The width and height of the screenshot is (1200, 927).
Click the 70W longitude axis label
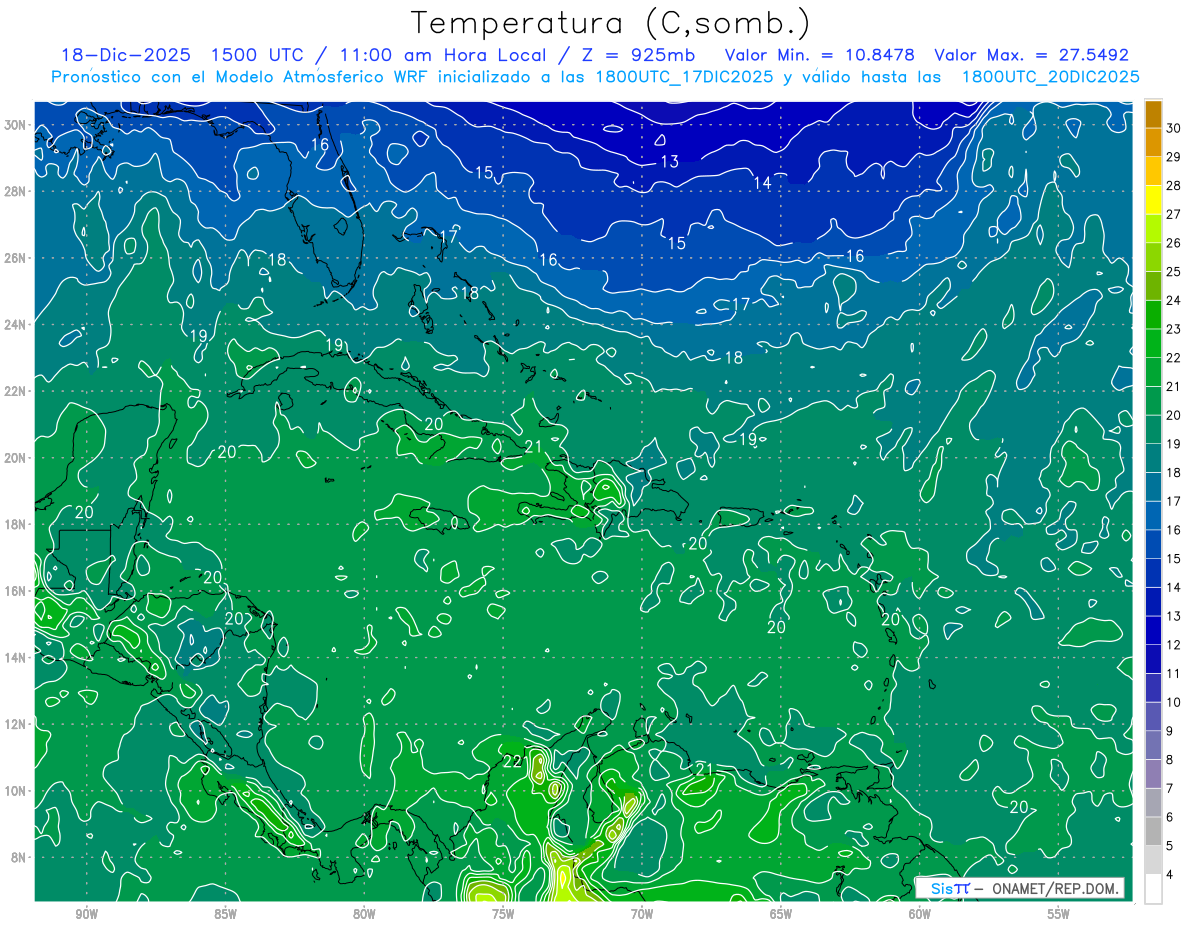point(642,914)
